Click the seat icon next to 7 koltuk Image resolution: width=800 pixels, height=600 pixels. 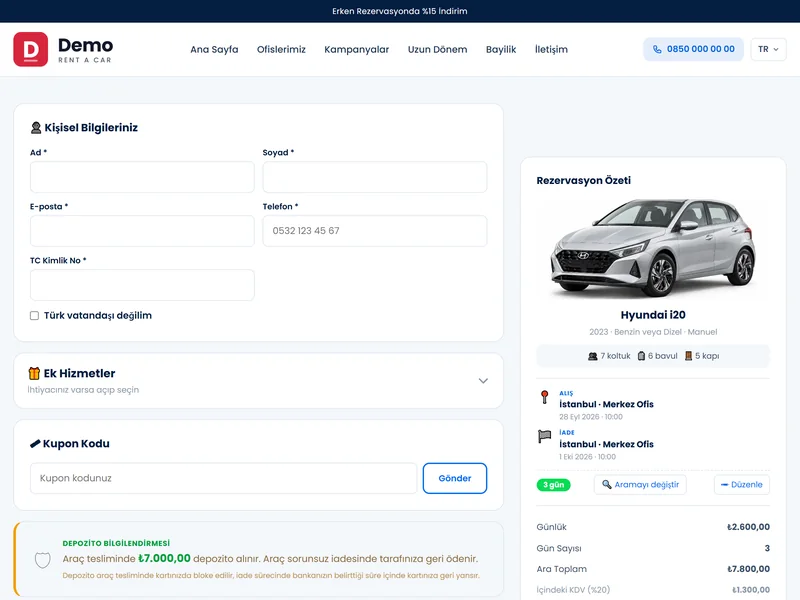[x=592, y=356]
